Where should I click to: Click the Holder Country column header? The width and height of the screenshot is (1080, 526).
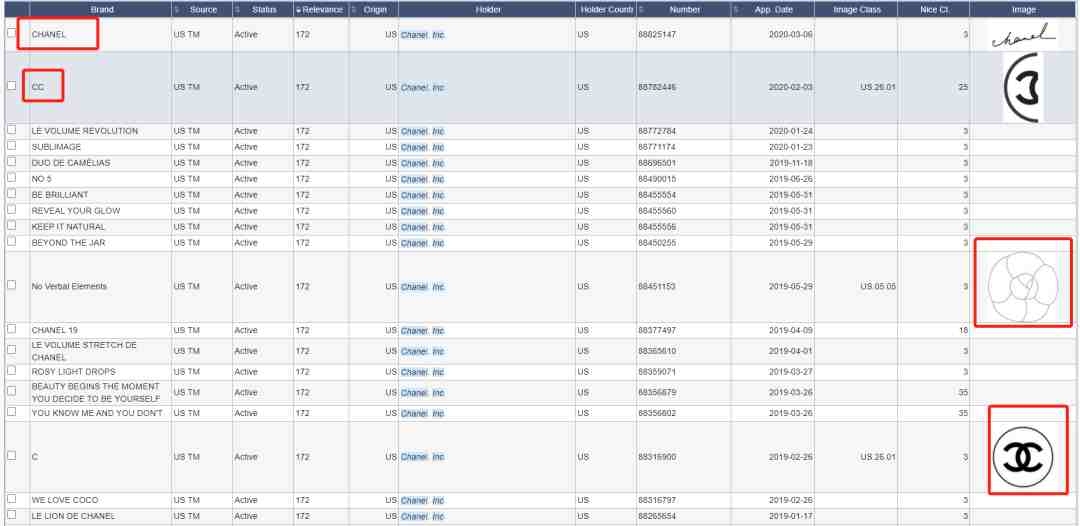605,10
